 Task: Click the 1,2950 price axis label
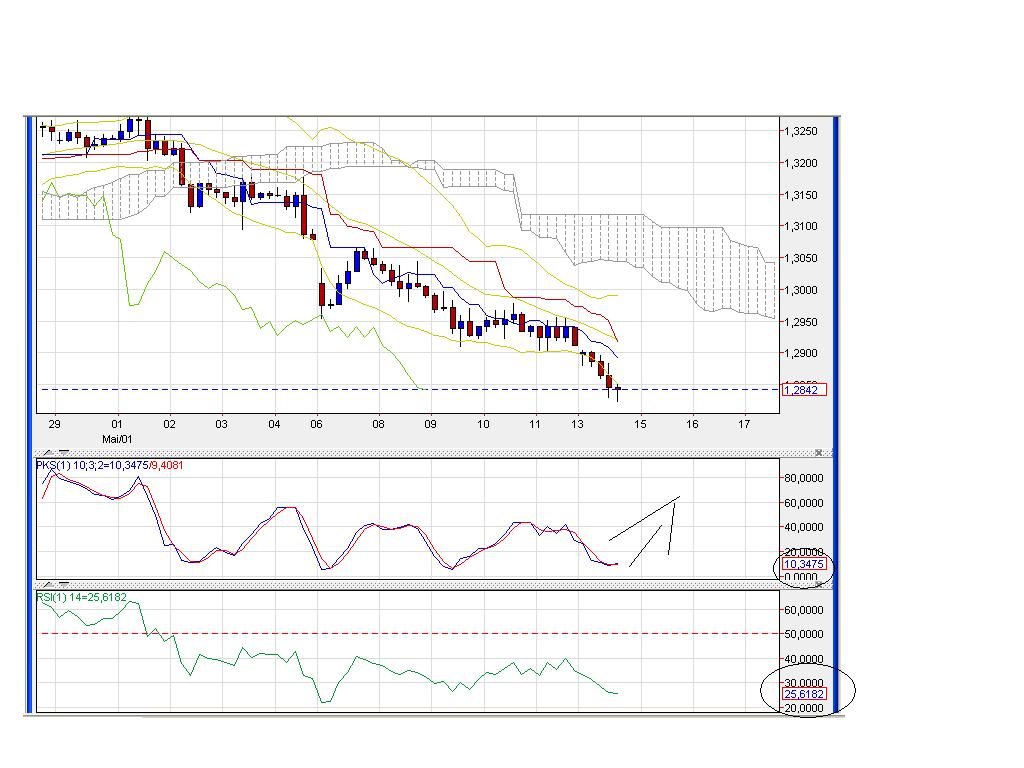(801, 322)
